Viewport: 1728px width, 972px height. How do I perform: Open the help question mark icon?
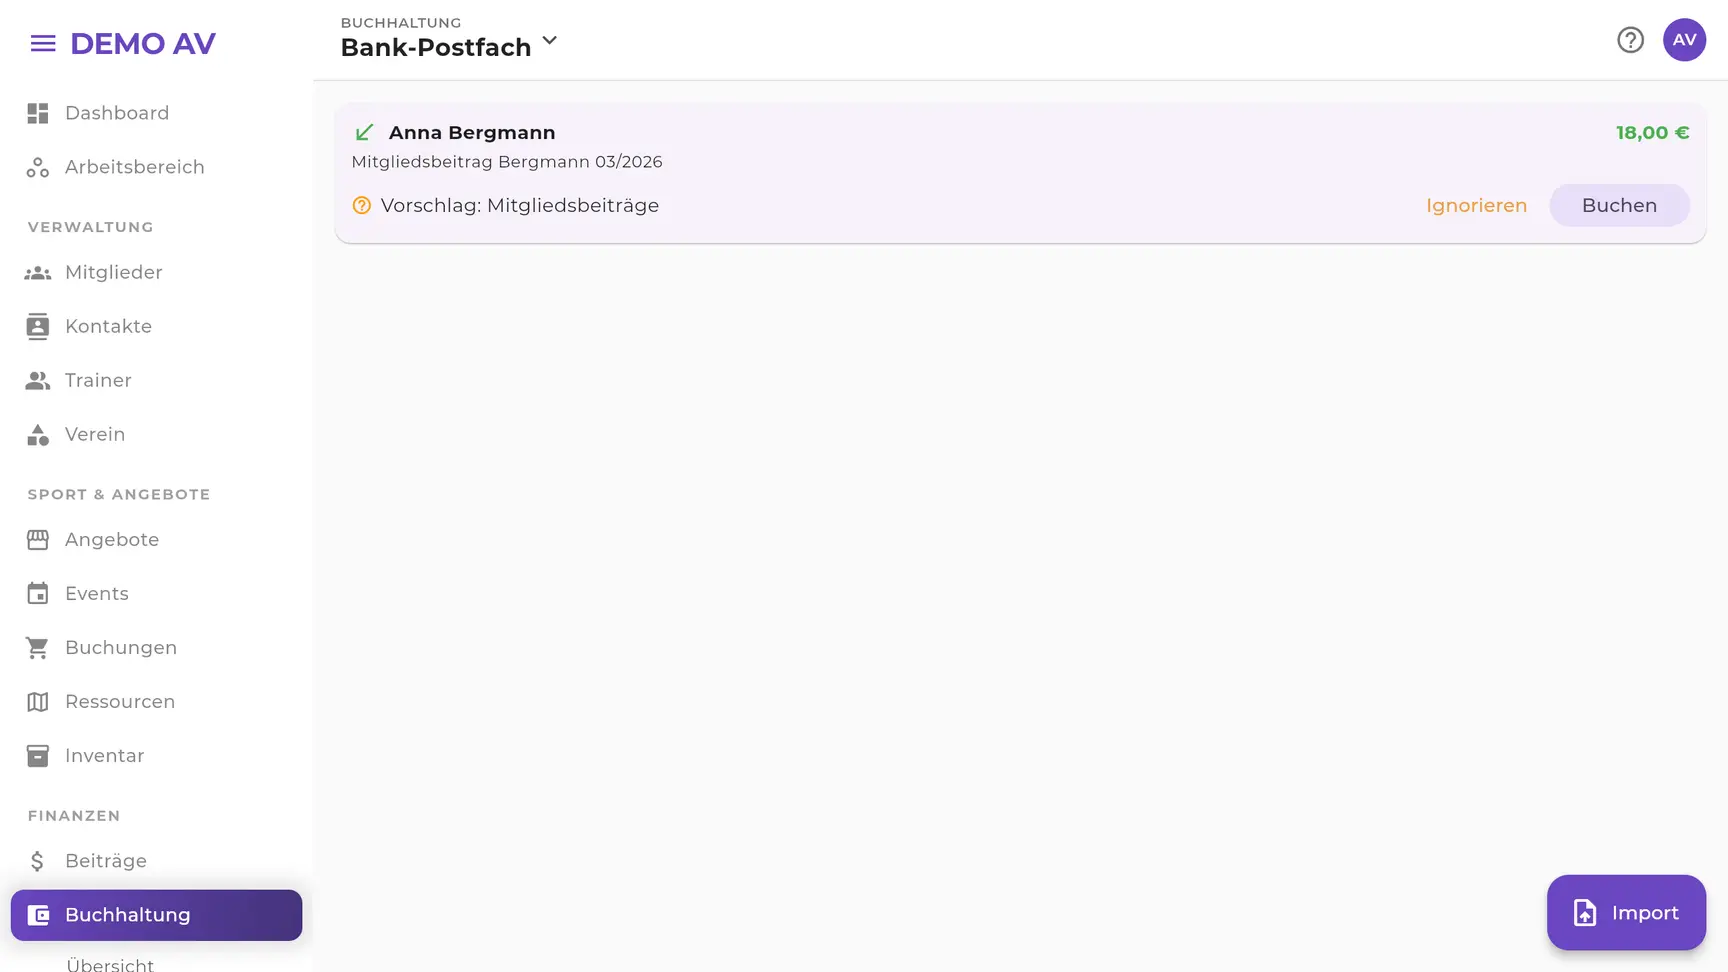click(x=1630, y=40)
